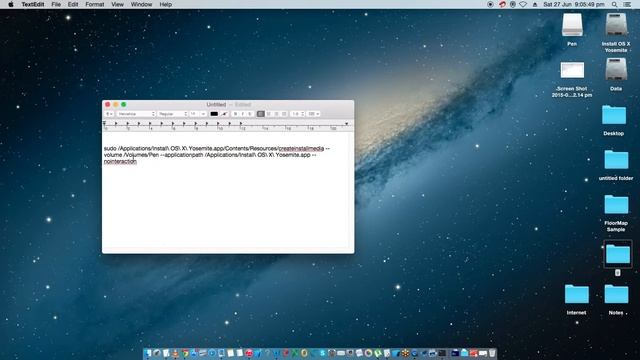This screenshot has height=360, width=640.
Task: Open the Regular typeface dropdown
Action: [x=173, y=114]
